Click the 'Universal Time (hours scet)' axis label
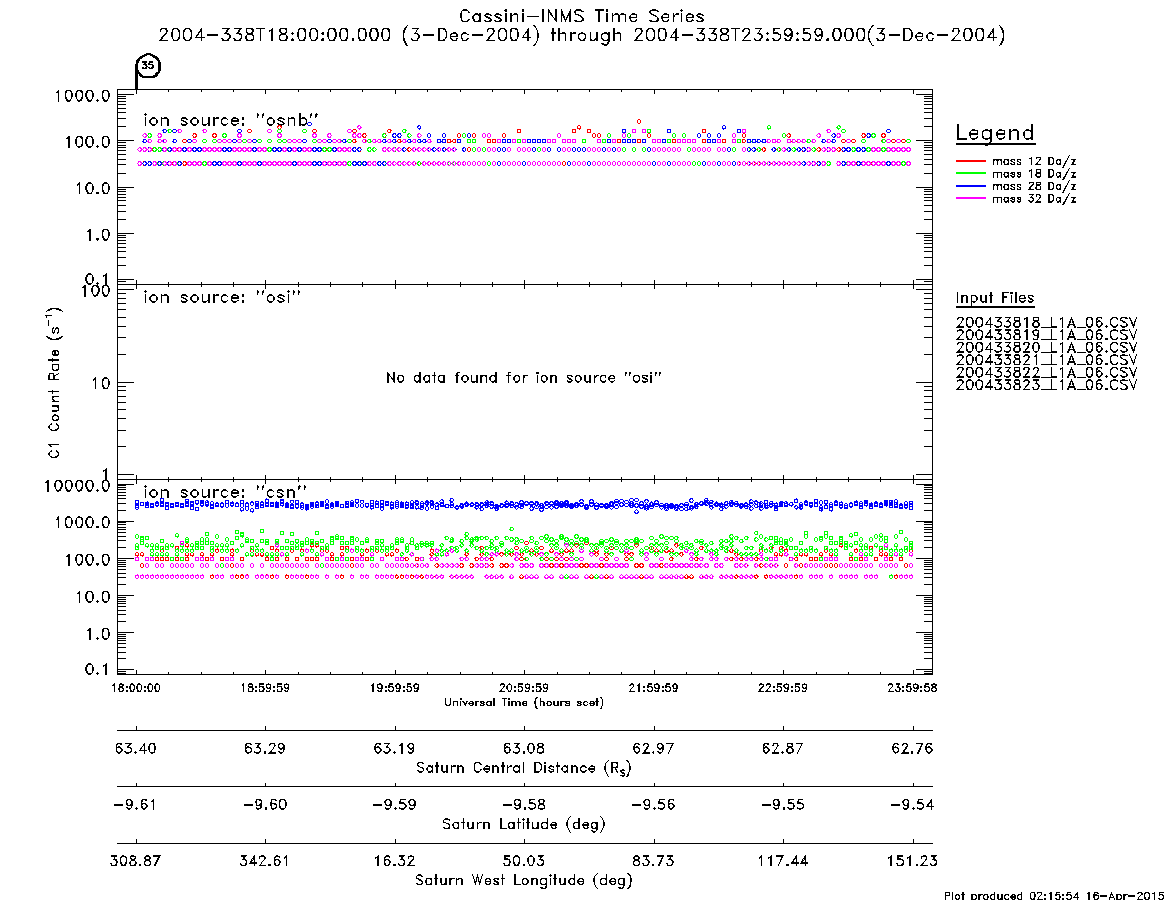Image resolution: width=1165 pixels, height=900 pixels. [524, 702]
